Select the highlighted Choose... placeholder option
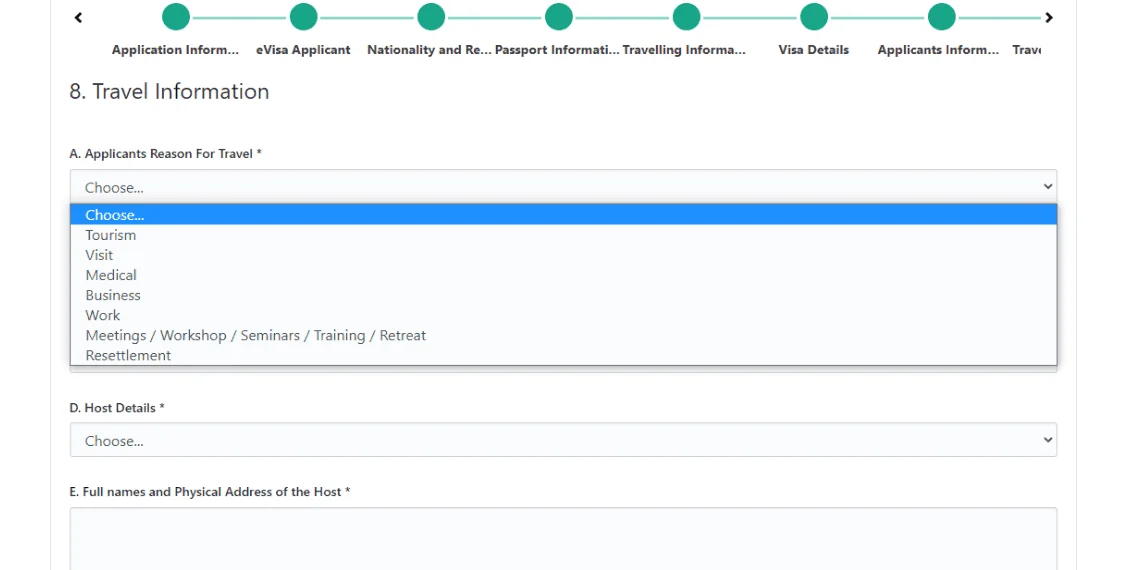1135x570 pixels. click(115, 215)
